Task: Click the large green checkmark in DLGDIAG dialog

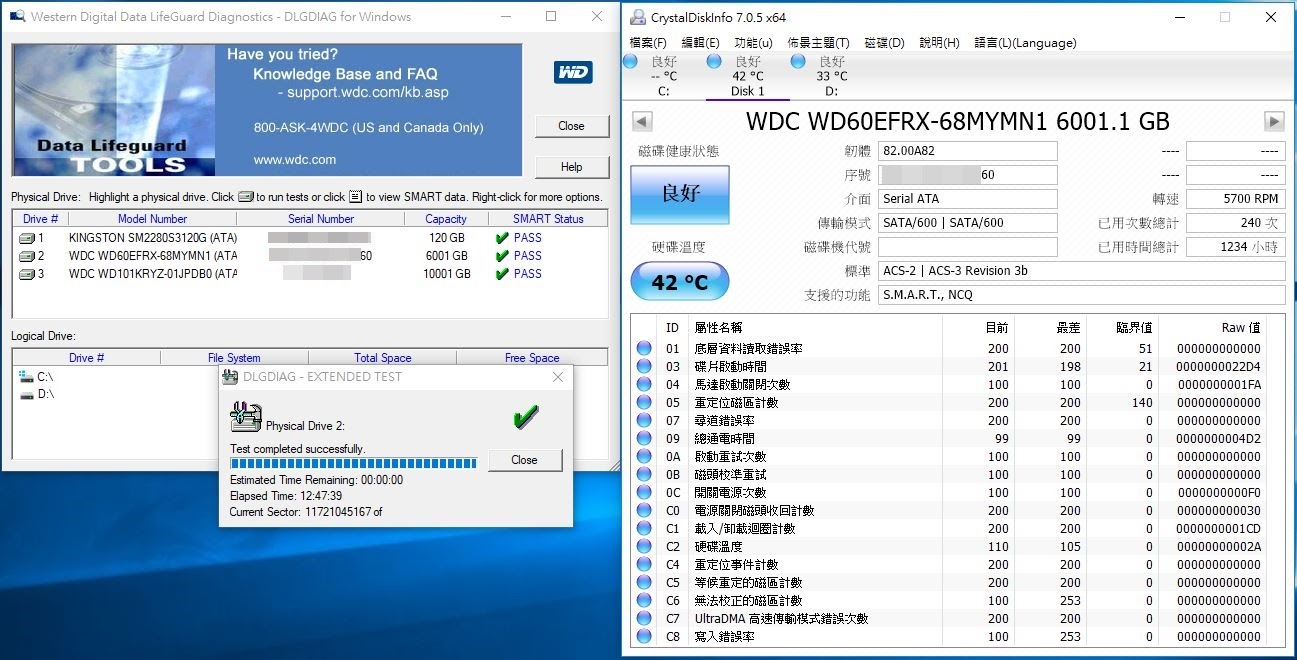Action: [526, 418]
